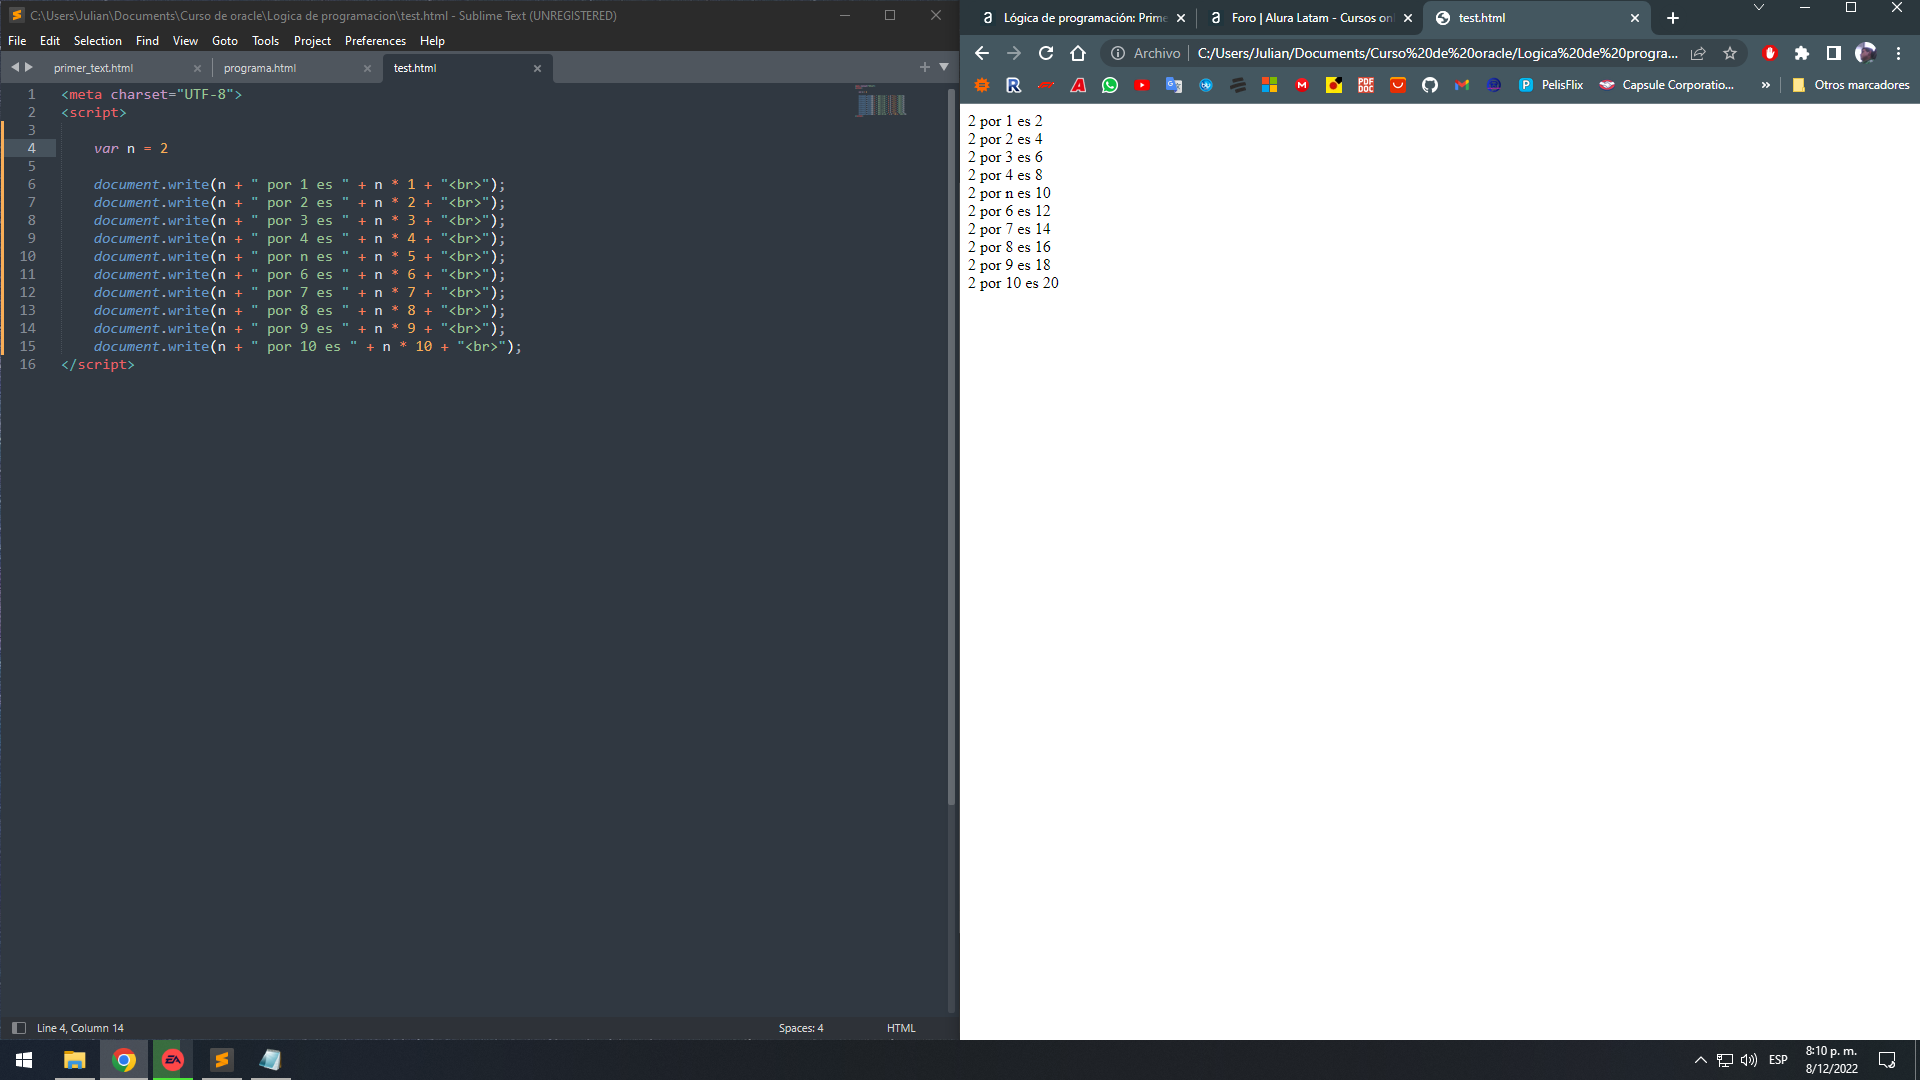Open Sublime Project menu
This screenshot has width=1920, height=1080.
[x=312, y=41]
